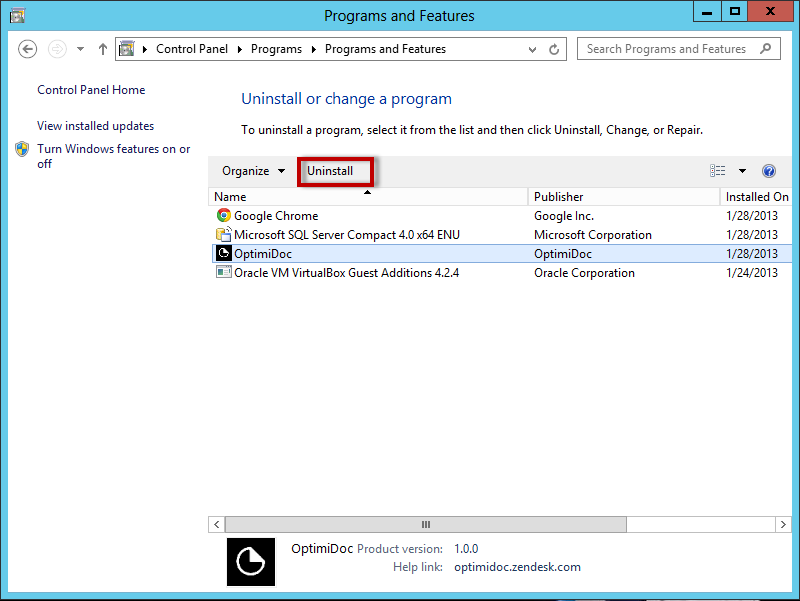Select Oracle VM VirtualBox Guest Additions entry
The width and height of the screenshot is (800, 601).
346,273
